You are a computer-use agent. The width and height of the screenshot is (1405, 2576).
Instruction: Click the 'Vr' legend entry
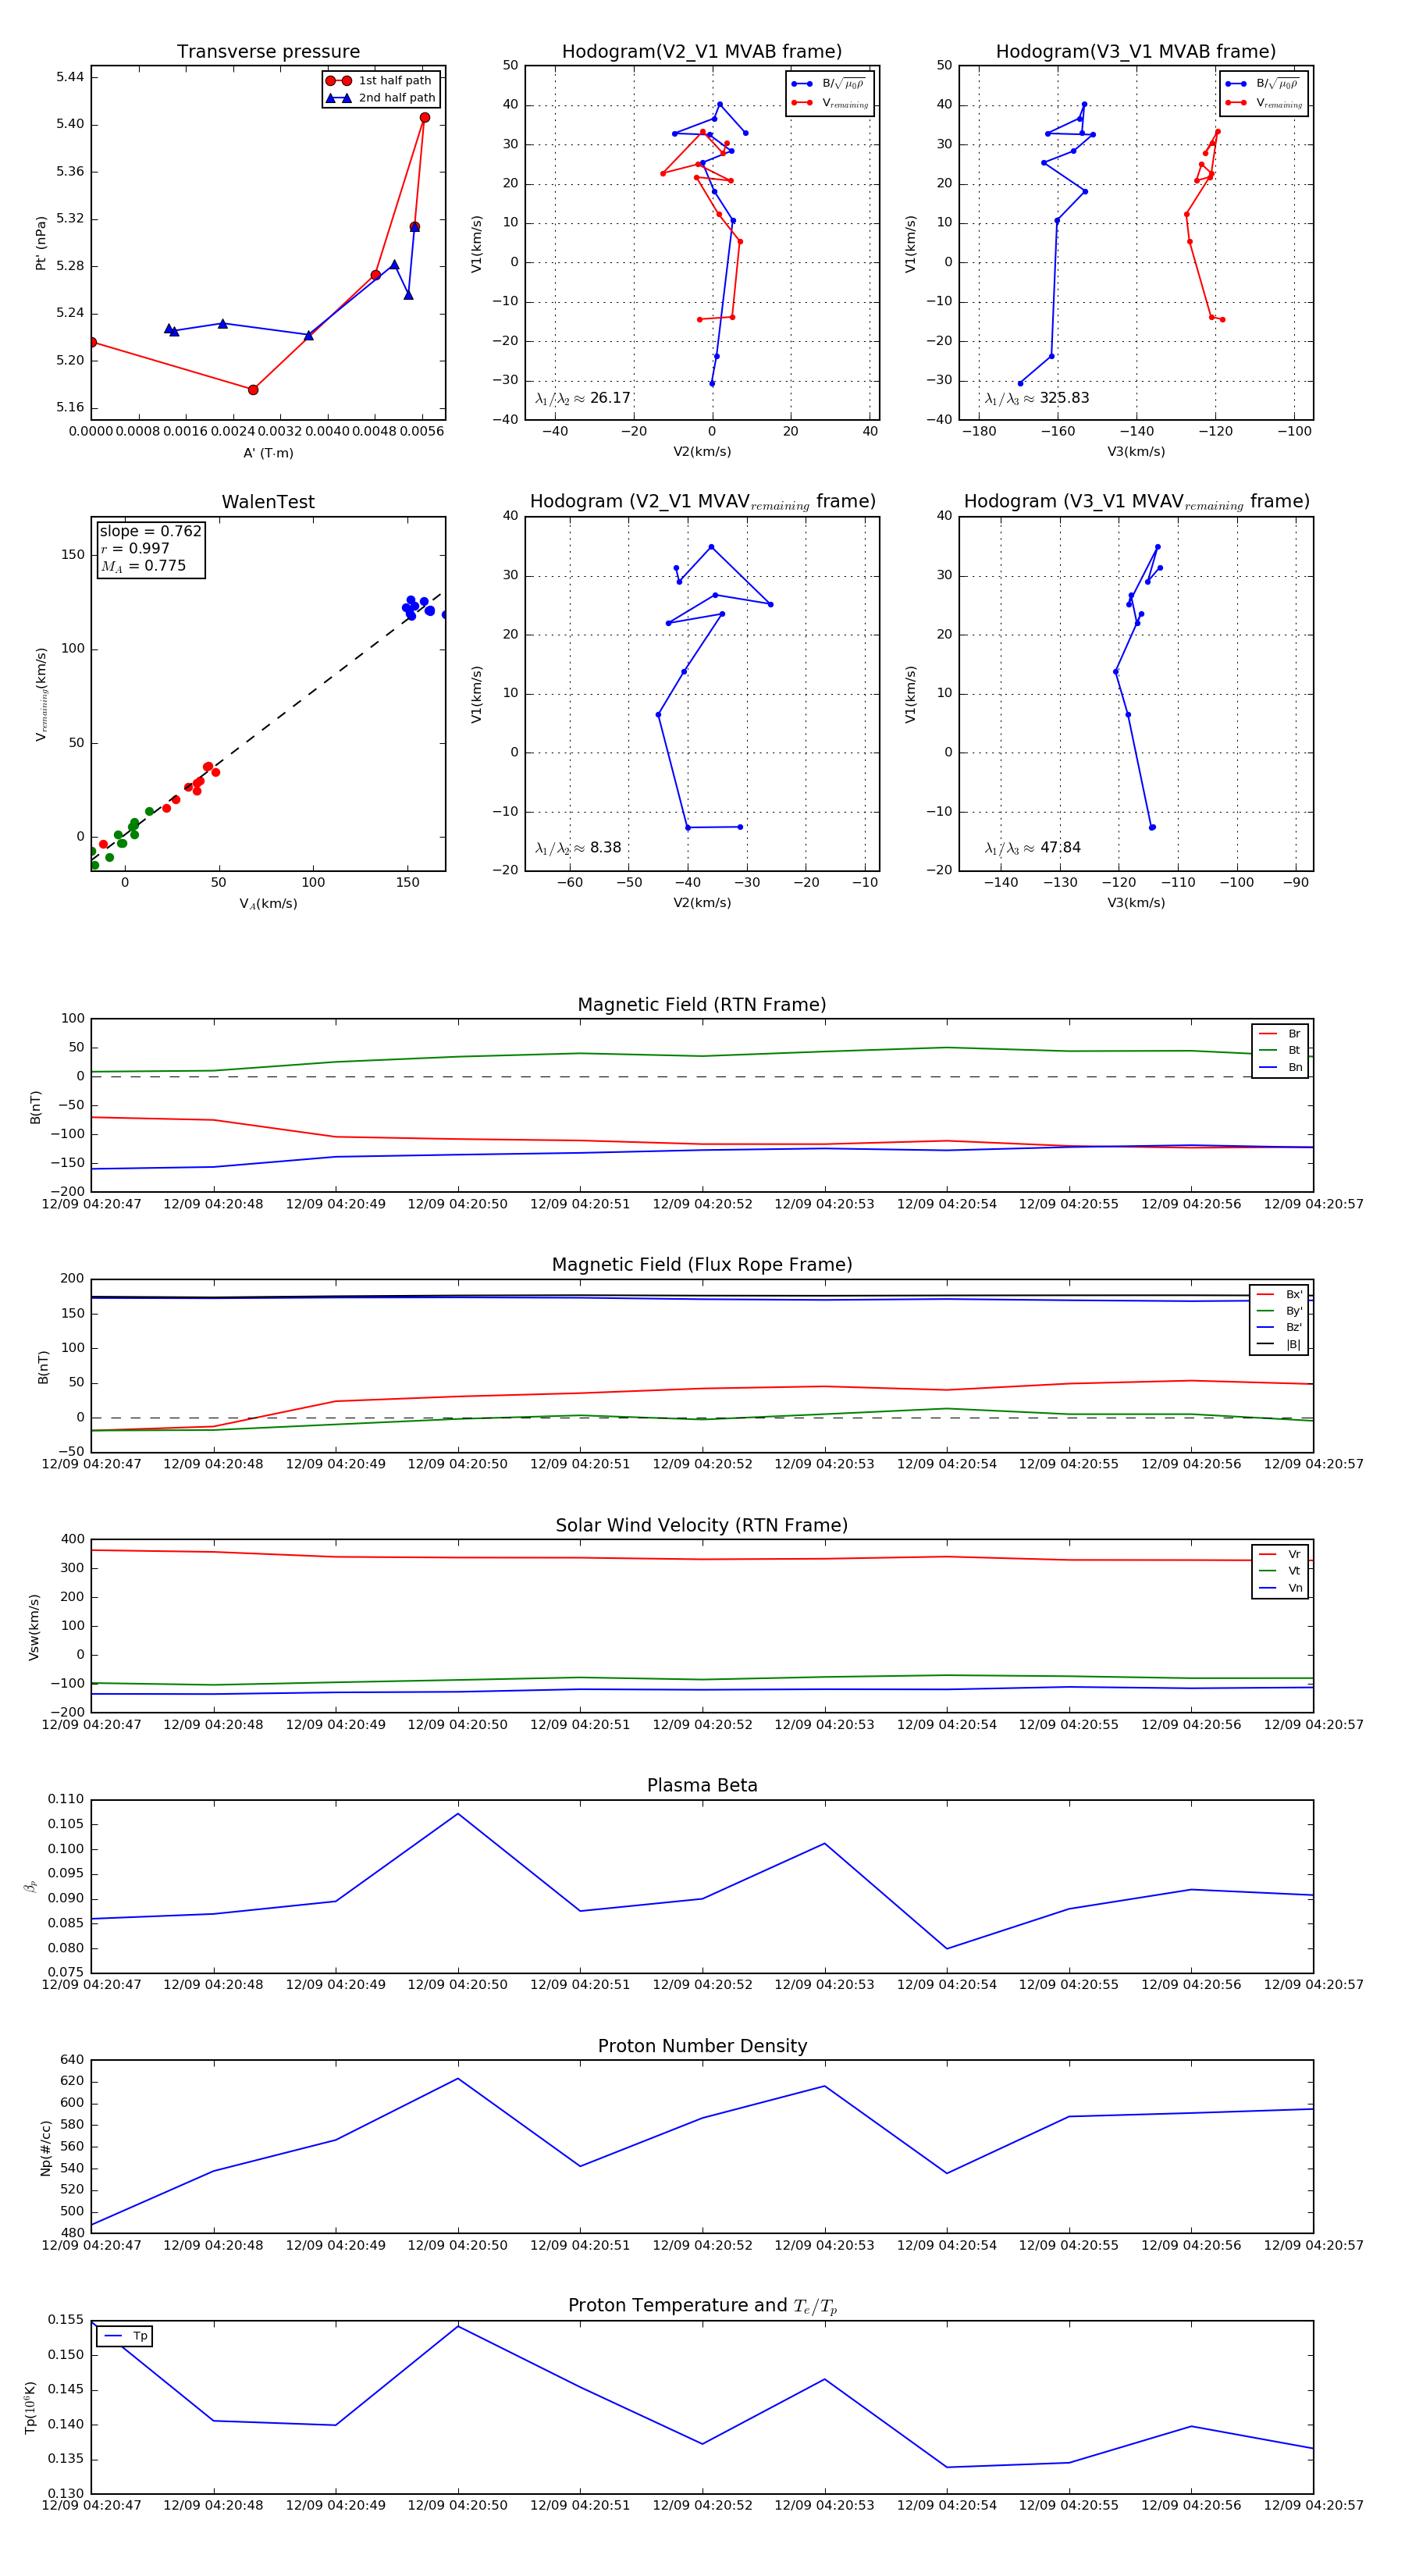[1281, 1554]
